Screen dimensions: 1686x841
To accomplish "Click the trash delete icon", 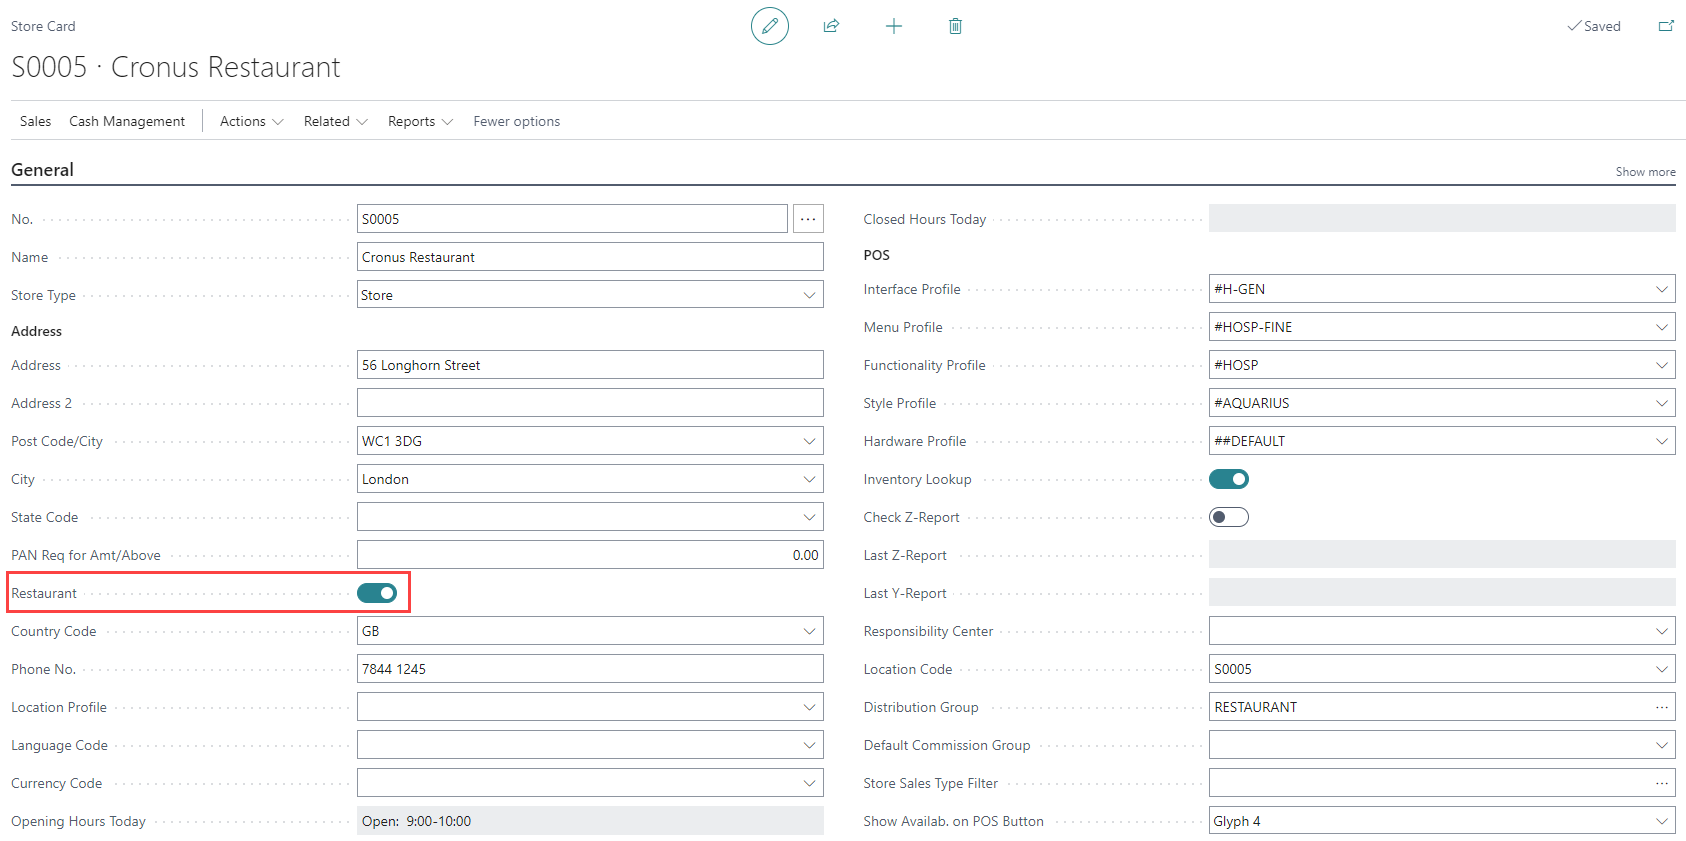I will (x=955, y=26).
